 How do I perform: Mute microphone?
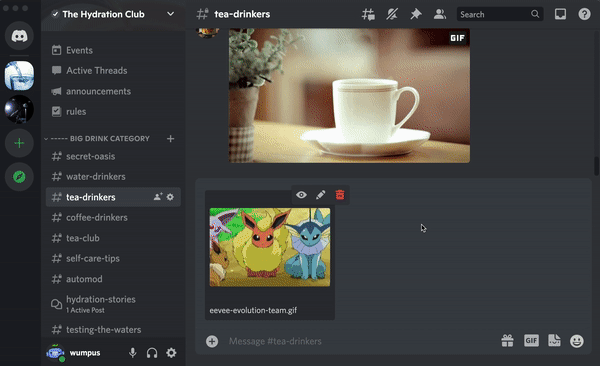[x=132, y=353]
